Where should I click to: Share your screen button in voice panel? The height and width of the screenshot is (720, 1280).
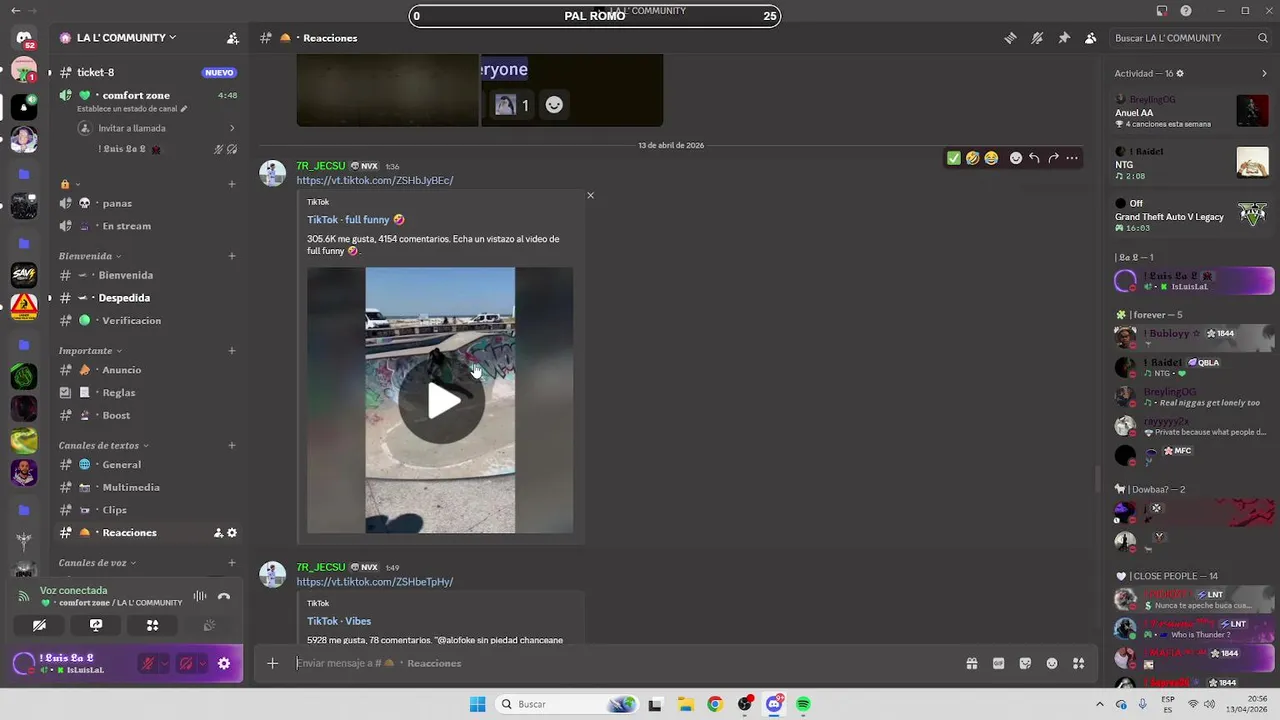(x=96, y=625)
